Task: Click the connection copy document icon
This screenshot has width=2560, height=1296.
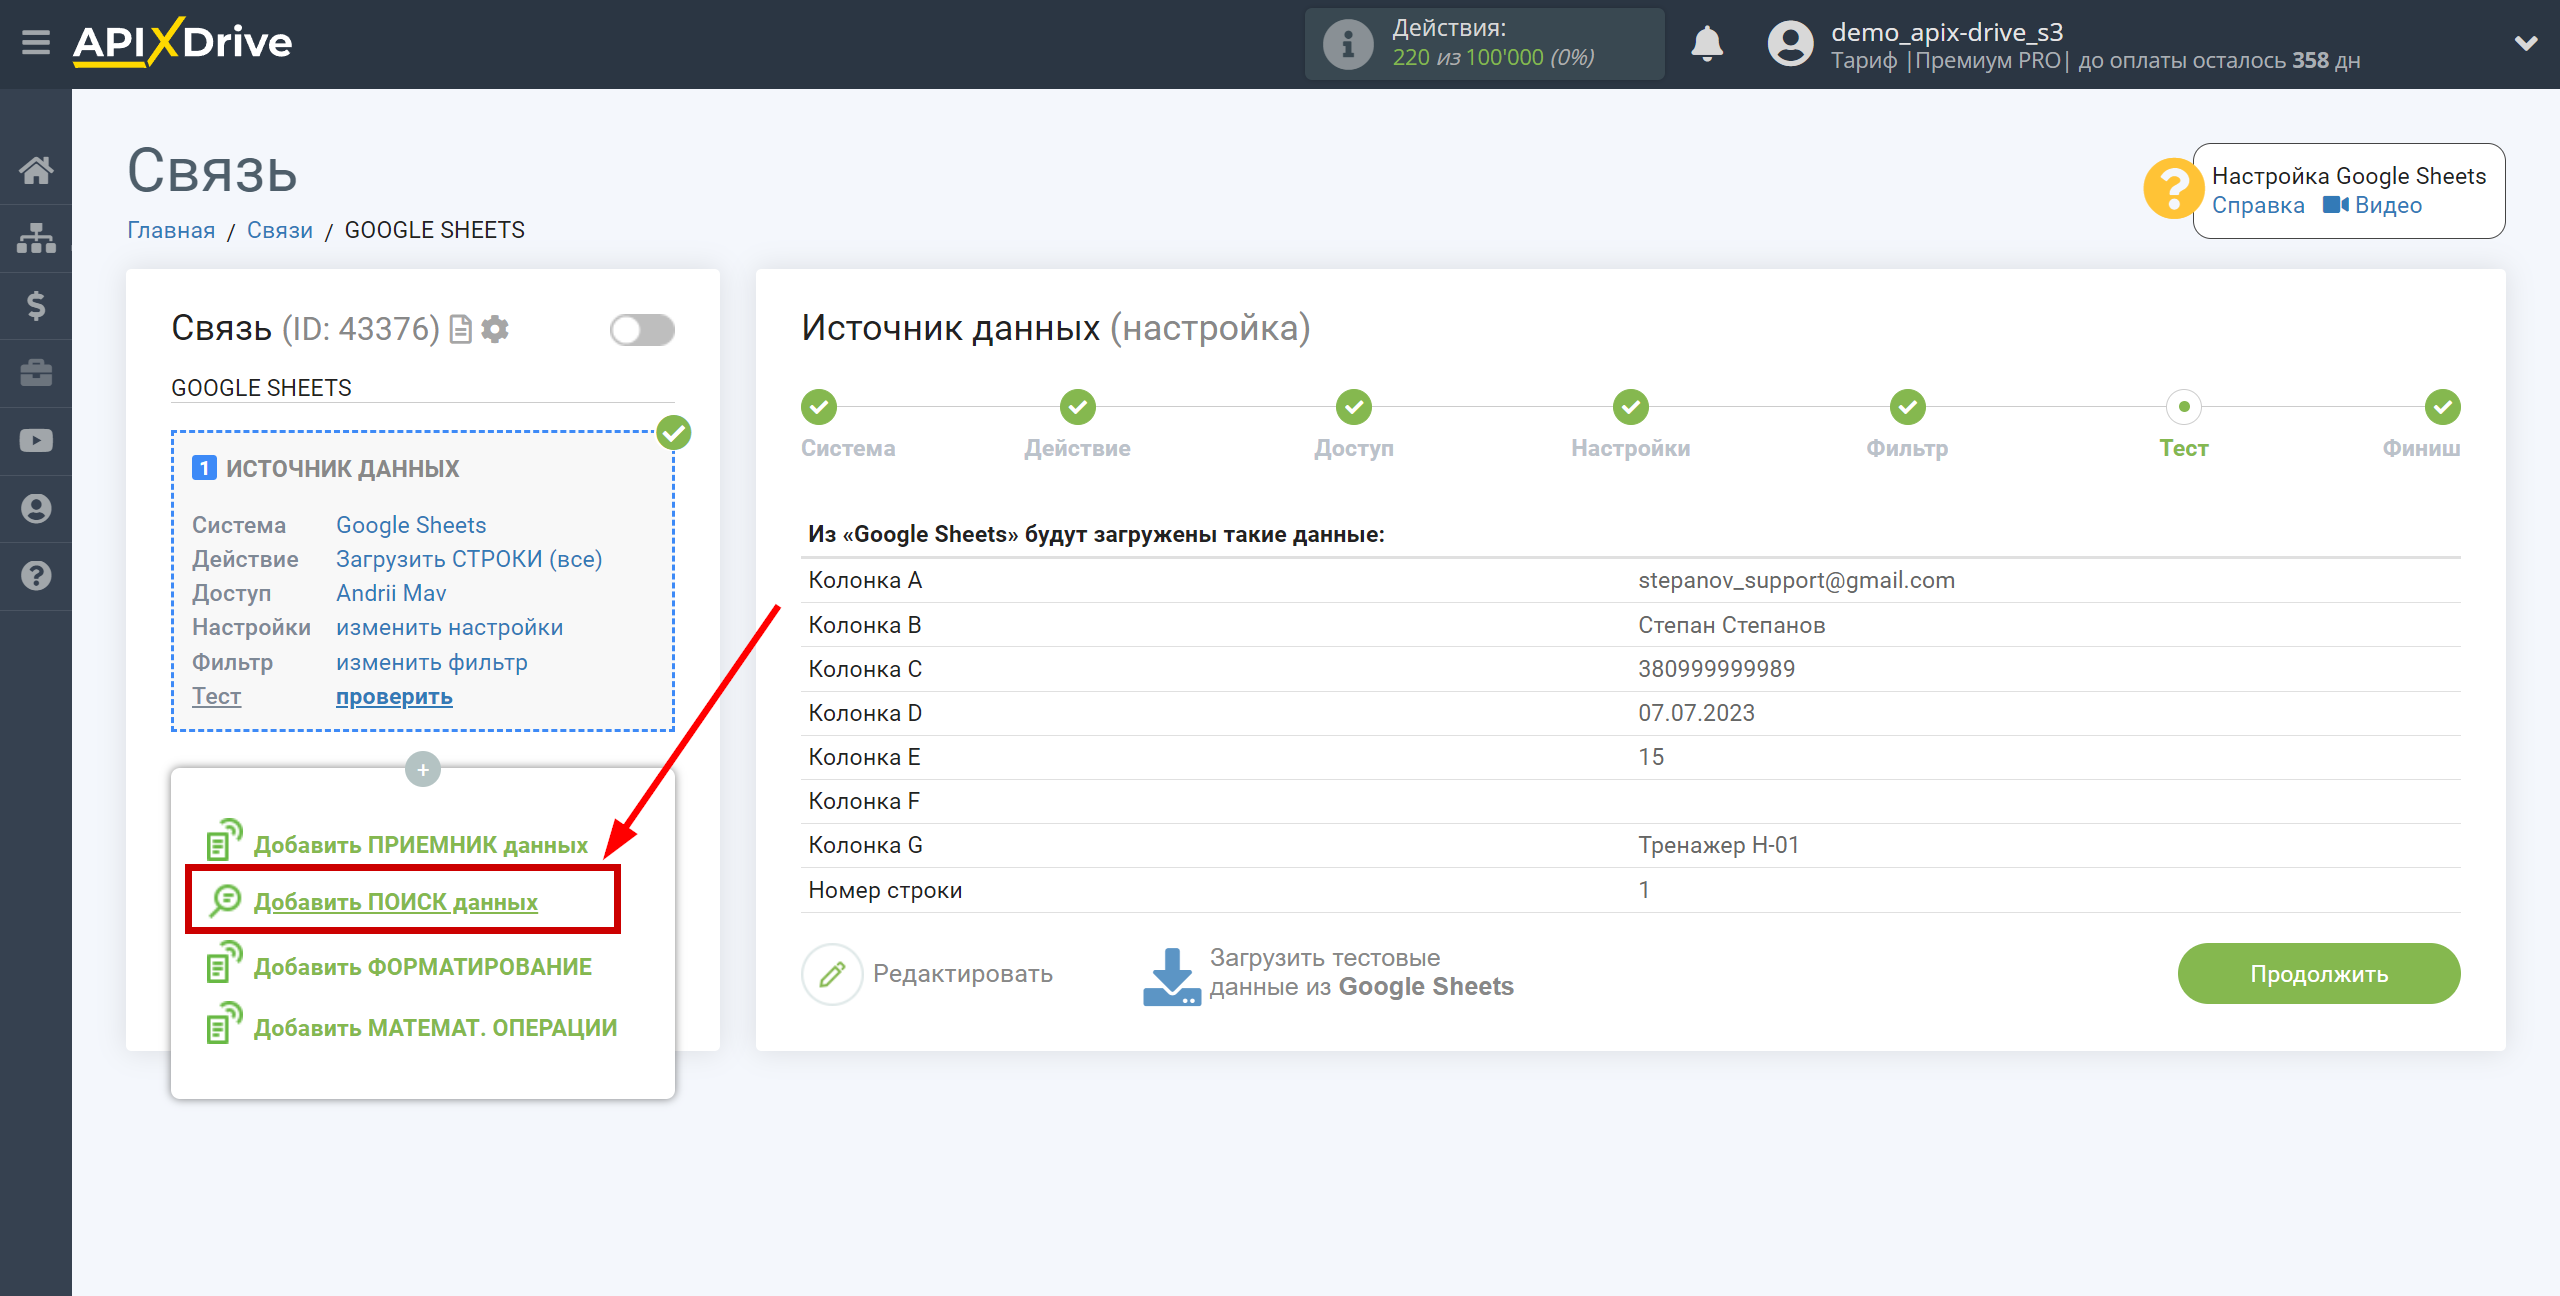Action: (x=460, y=329)
